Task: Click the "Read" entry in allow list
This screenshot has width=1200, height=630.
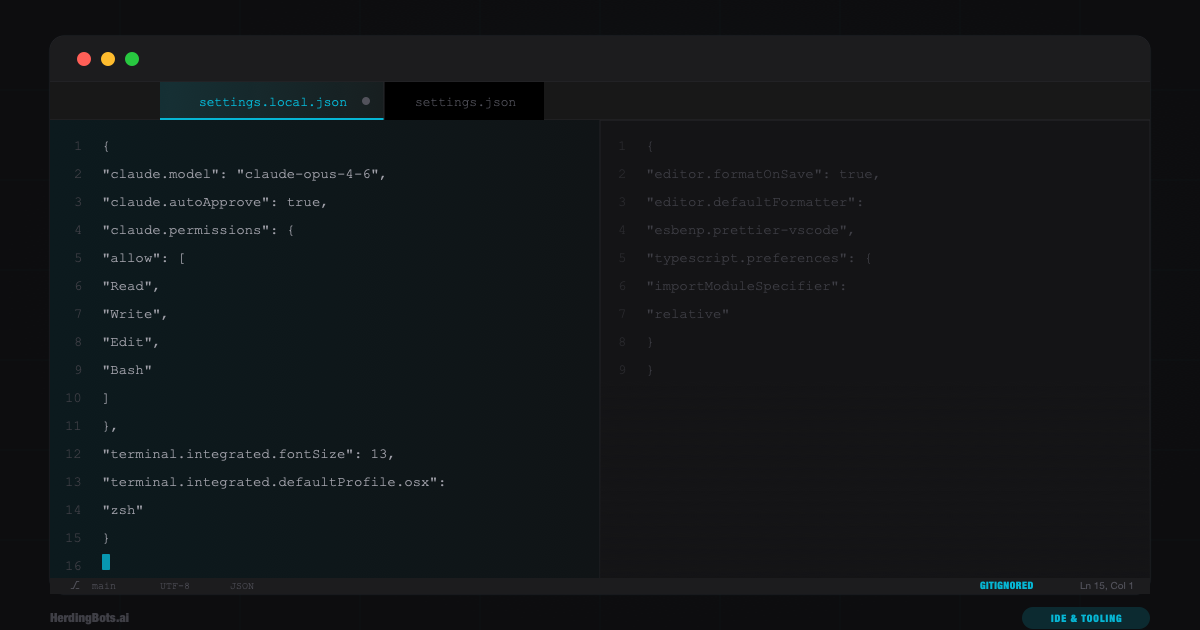Action: [x=131, y=286]
